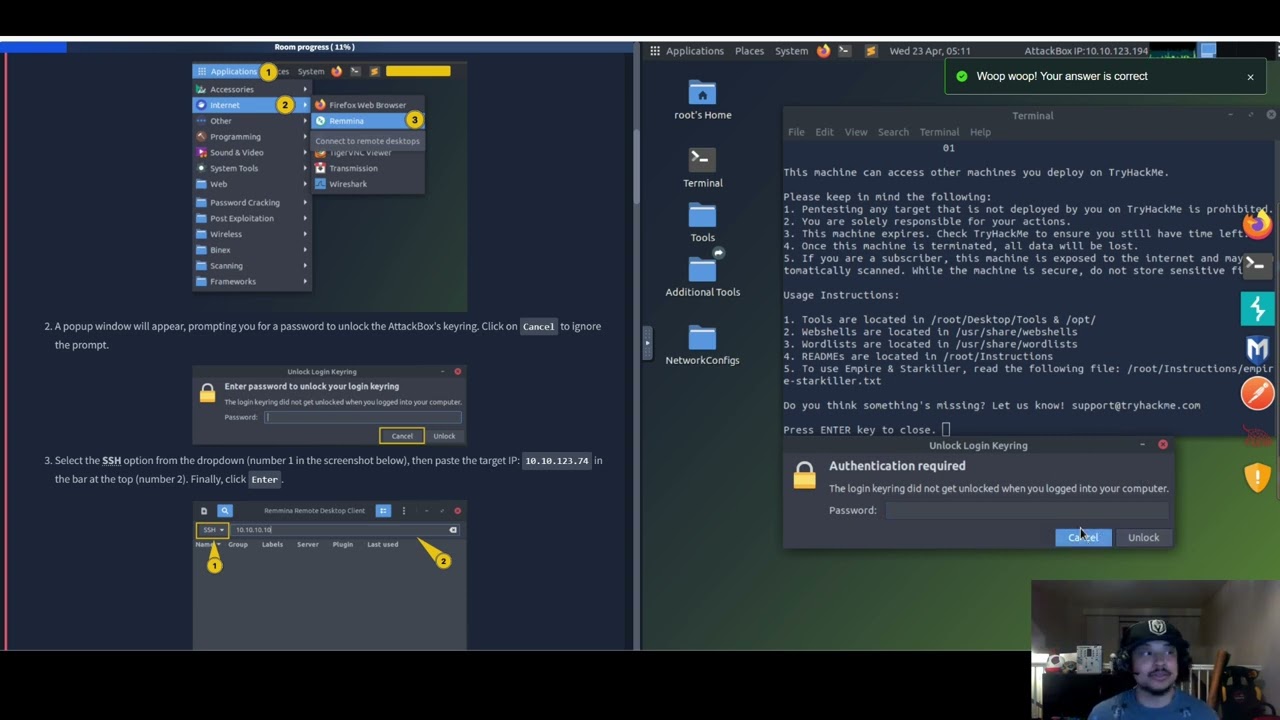Click Cancel in the keyring dialog
The width and height of the screenshot is (1280, 720).
coord(1083,538)
